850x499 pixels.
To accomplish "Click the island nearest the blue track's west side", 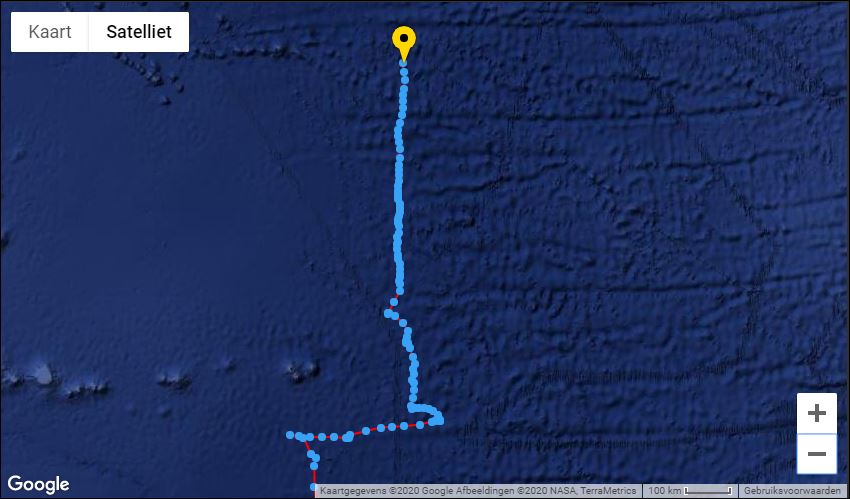I will click(302, 371).
